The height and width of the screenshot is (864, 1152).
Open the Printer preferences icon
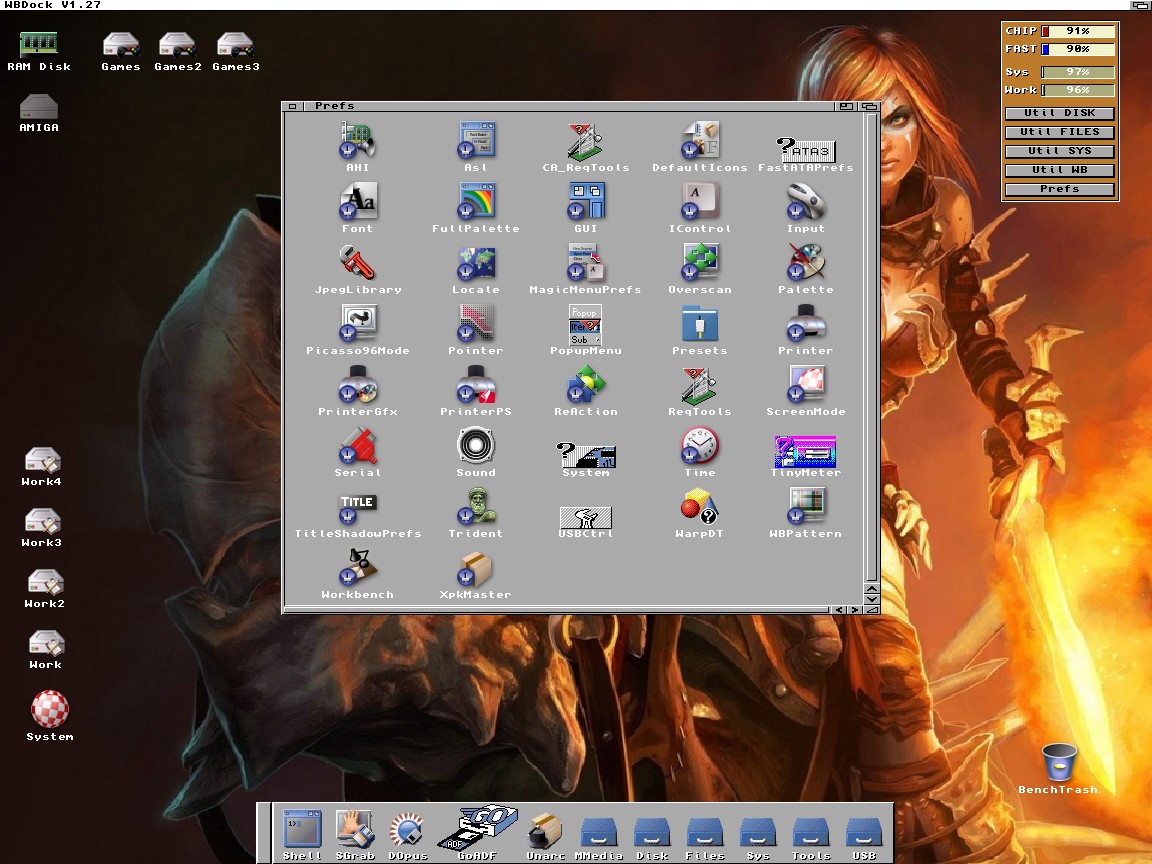coord(805,324)
